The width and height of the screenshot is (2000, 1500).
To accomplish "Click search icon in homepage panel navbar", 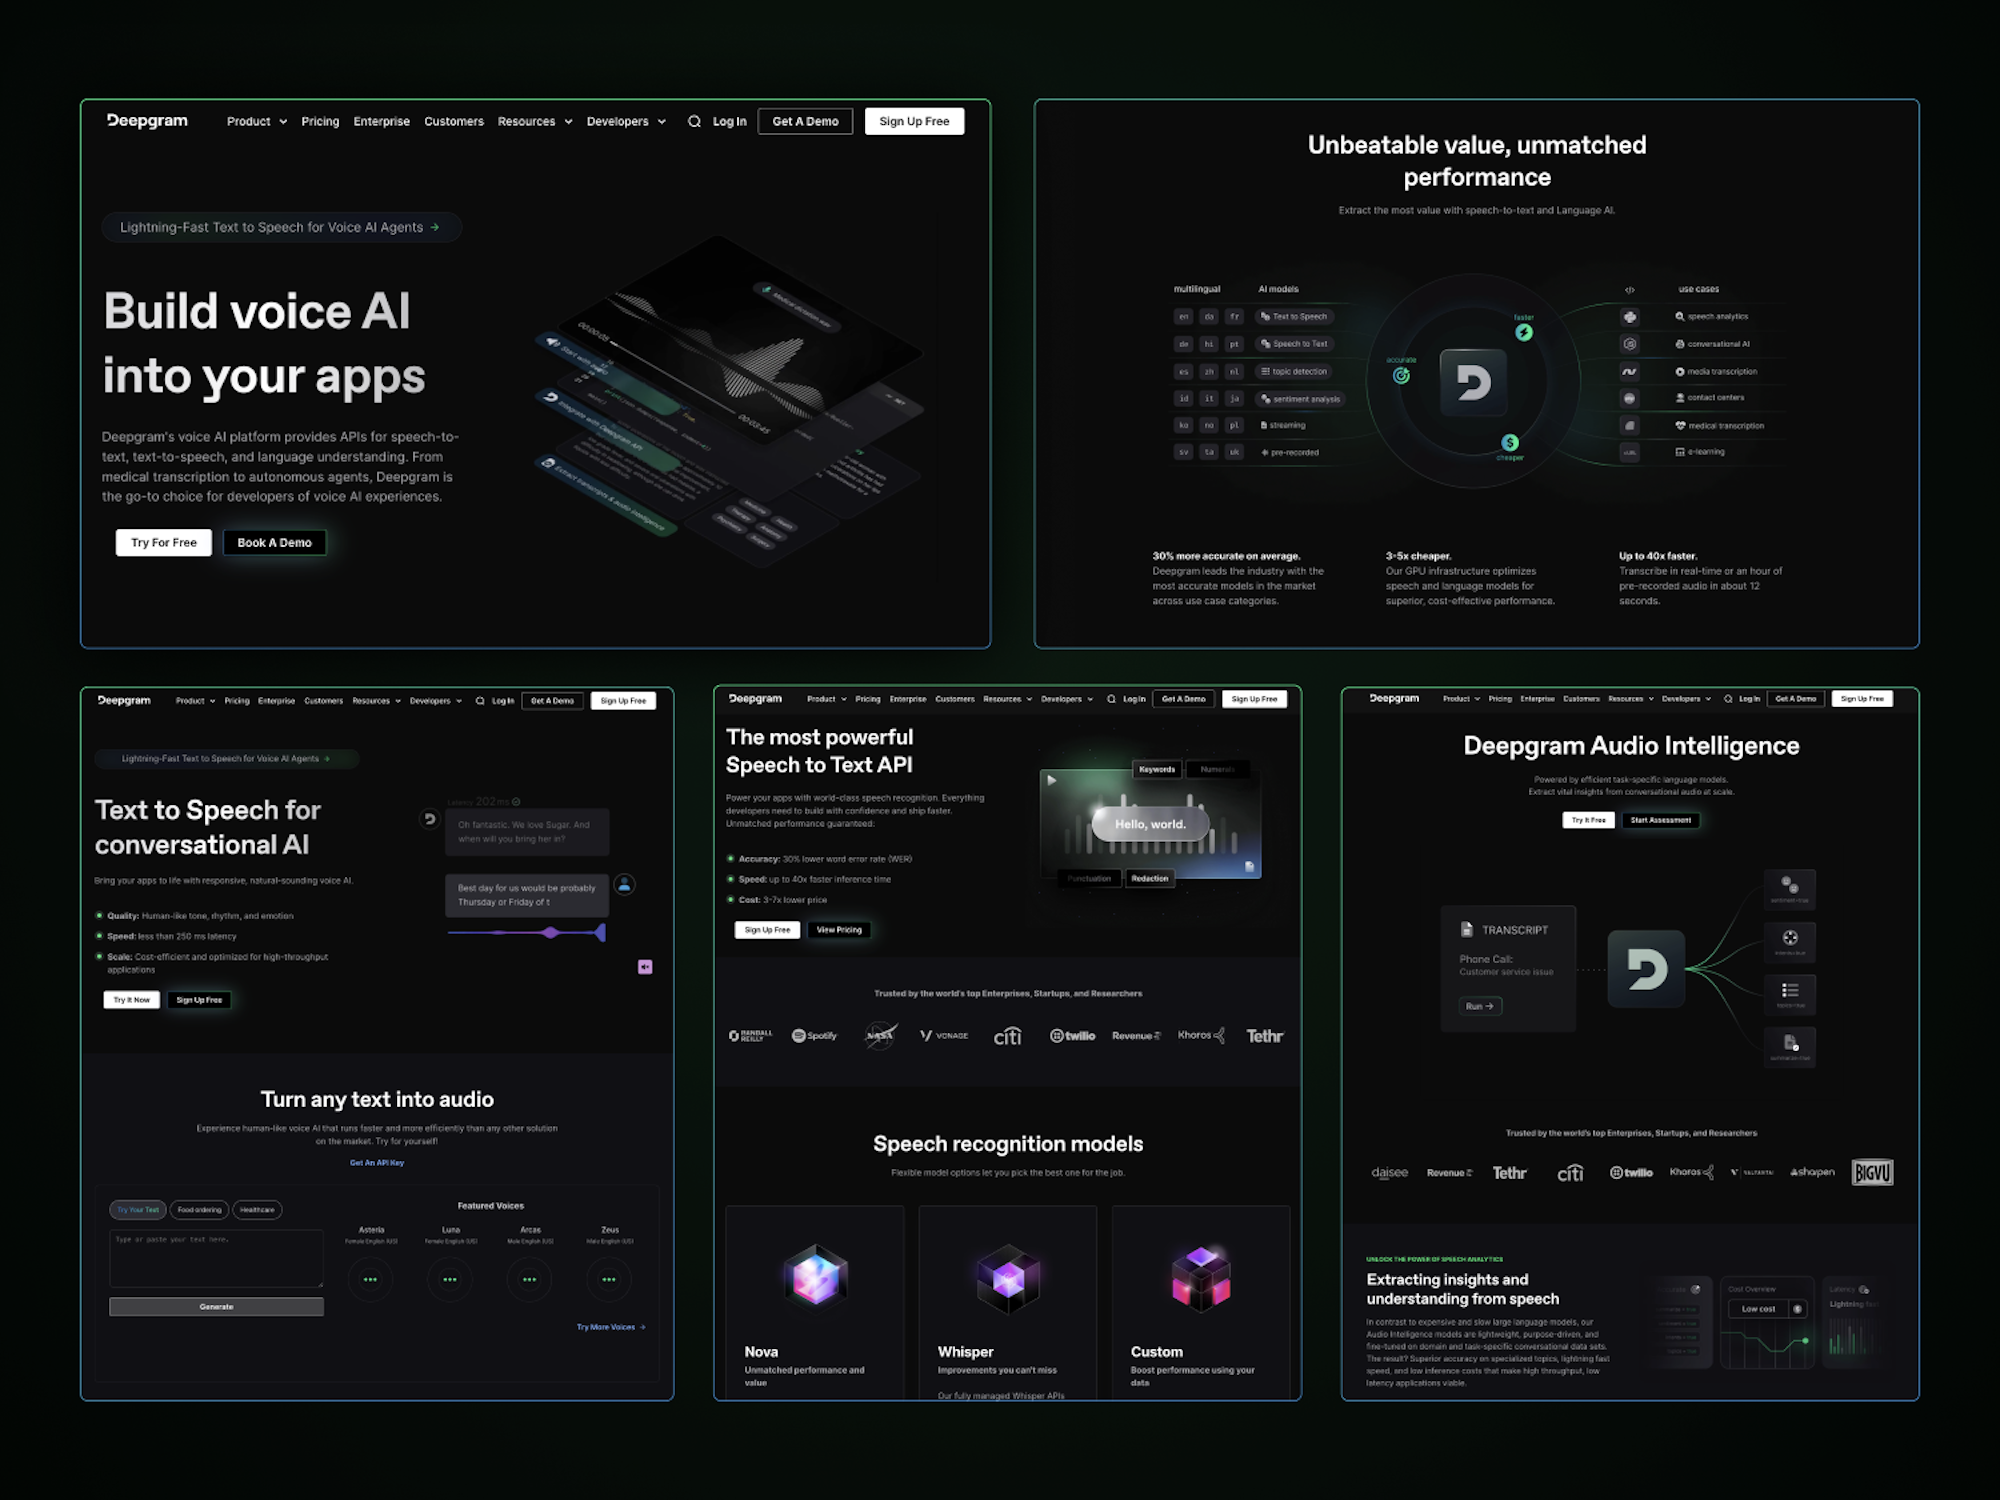I will tap(694, 122).
